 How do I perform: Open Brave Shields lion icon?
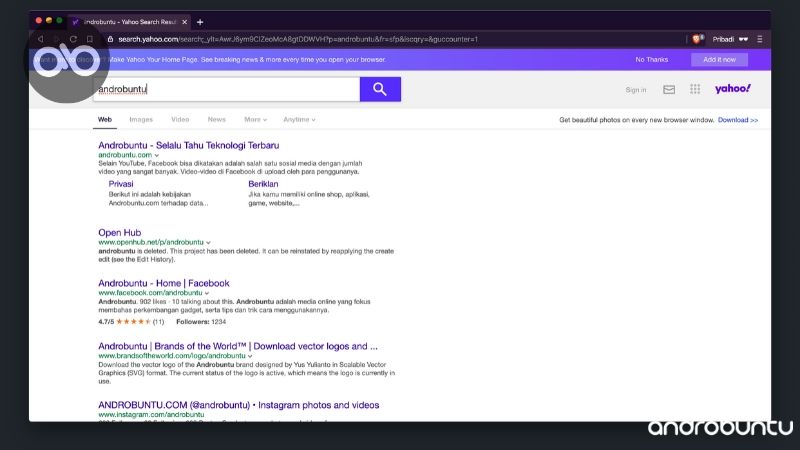[x=697, y=39]
